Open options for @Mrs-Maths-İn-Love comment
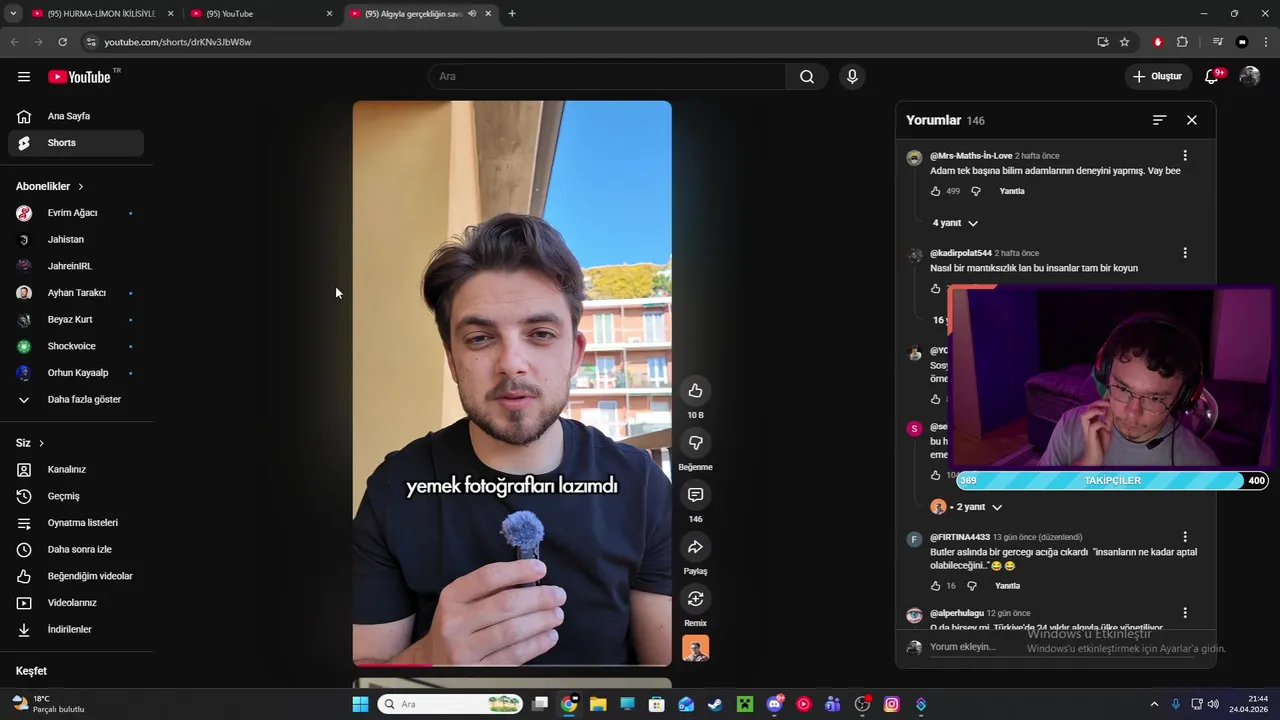Viewport: 1280px width, 720px height. [x=1185, y=156]
